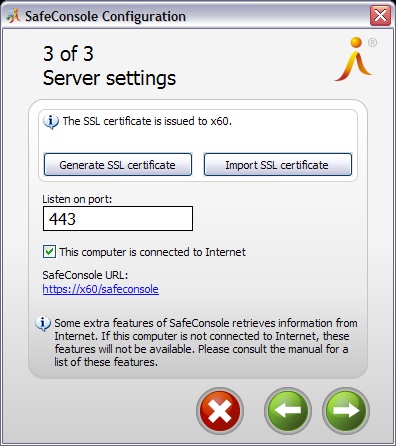Image resolution: width=396 pixels, height=446 pixels.
Task: Cancel setup with the red X button
Action: coord(220,411)
